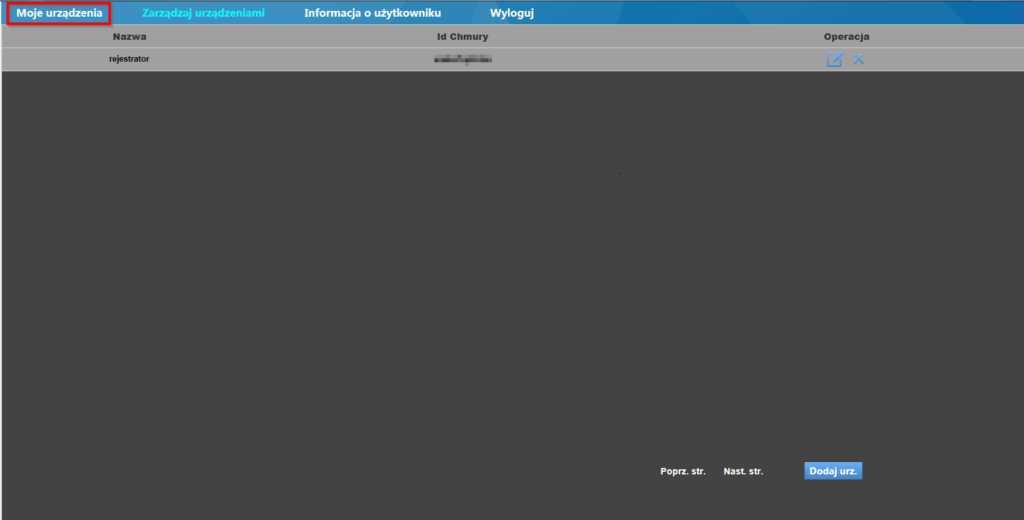
Task: Select the rejestrator device name
Action: pyautogui.click(x=129, y=59)
